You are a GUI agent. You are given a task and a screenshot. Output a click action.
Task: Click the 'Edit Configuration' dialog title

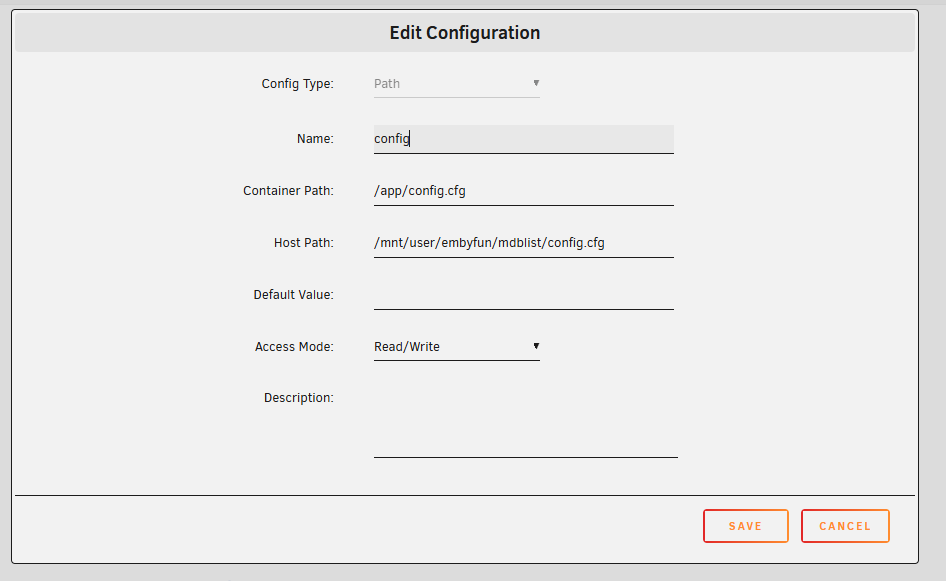pos(465,33)
